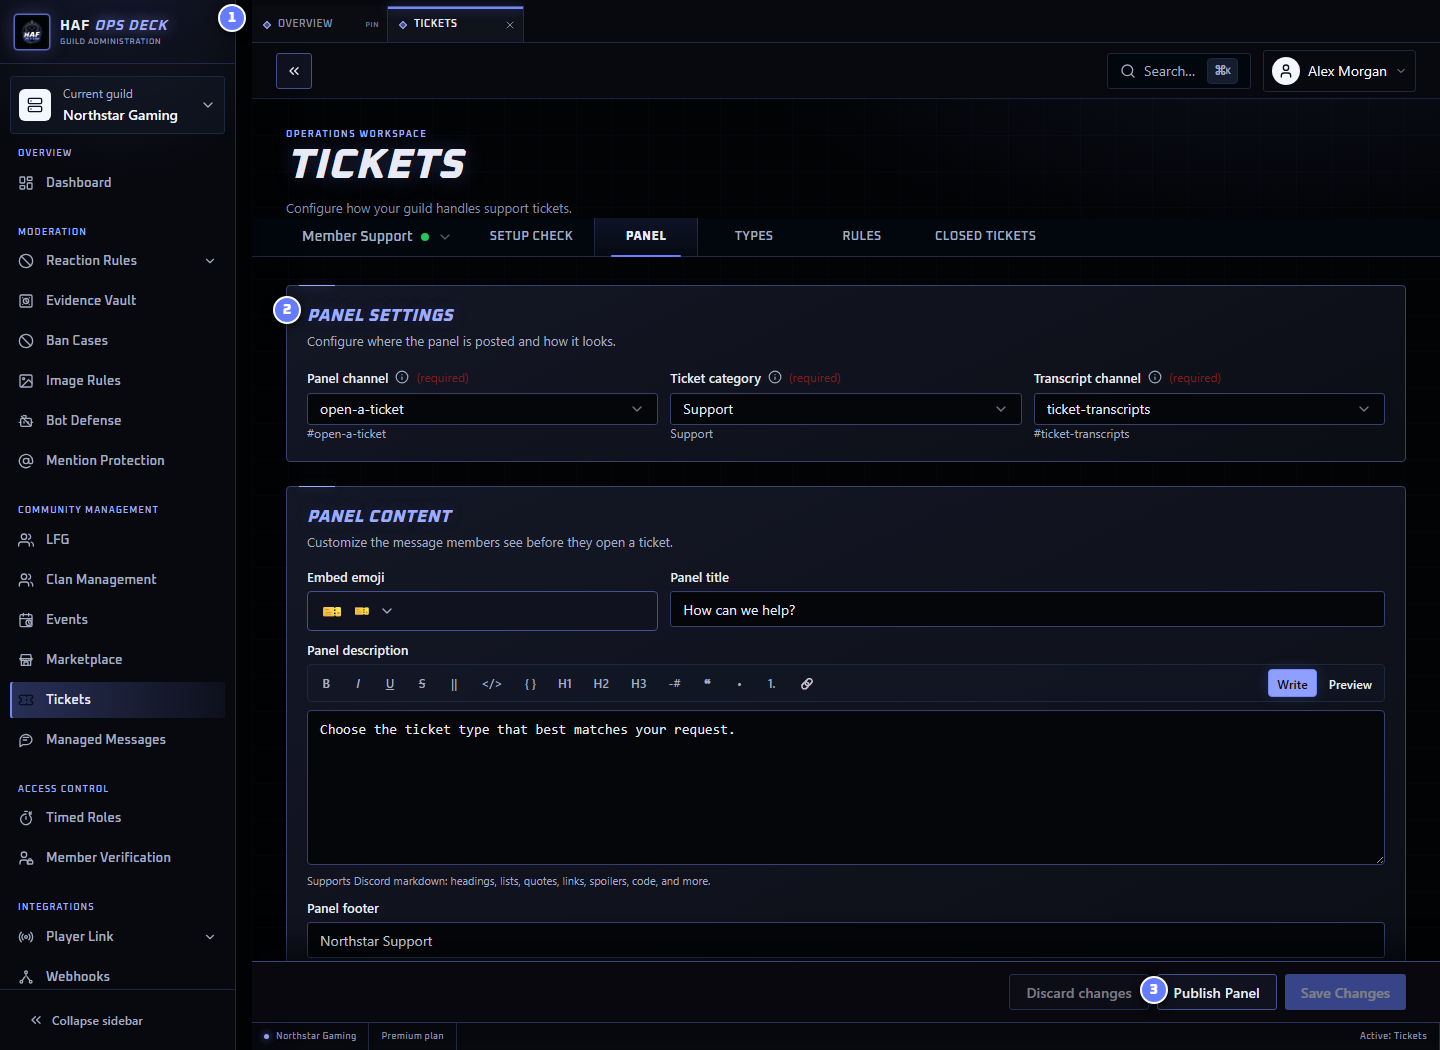This screenshot has height=1050, width=1440.
Task: Click Discard changes button
Action: tap(1079, 992)
